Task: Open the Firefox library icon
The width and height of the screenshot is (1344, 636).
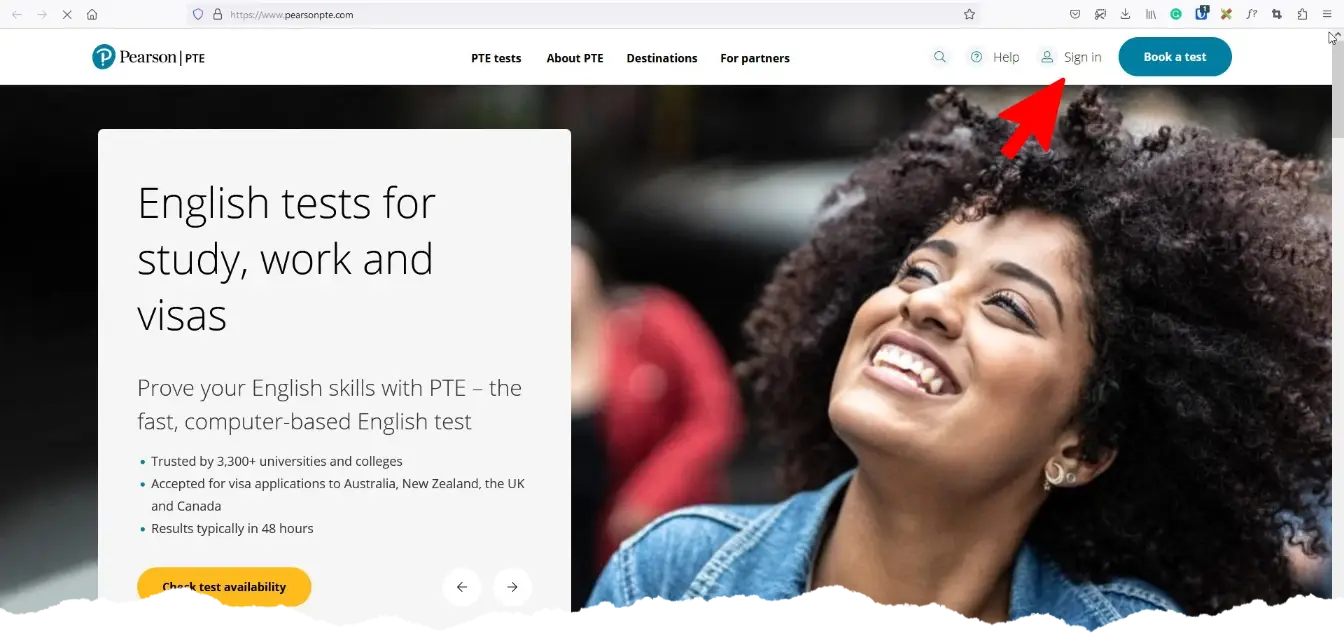Action: 1151,14
